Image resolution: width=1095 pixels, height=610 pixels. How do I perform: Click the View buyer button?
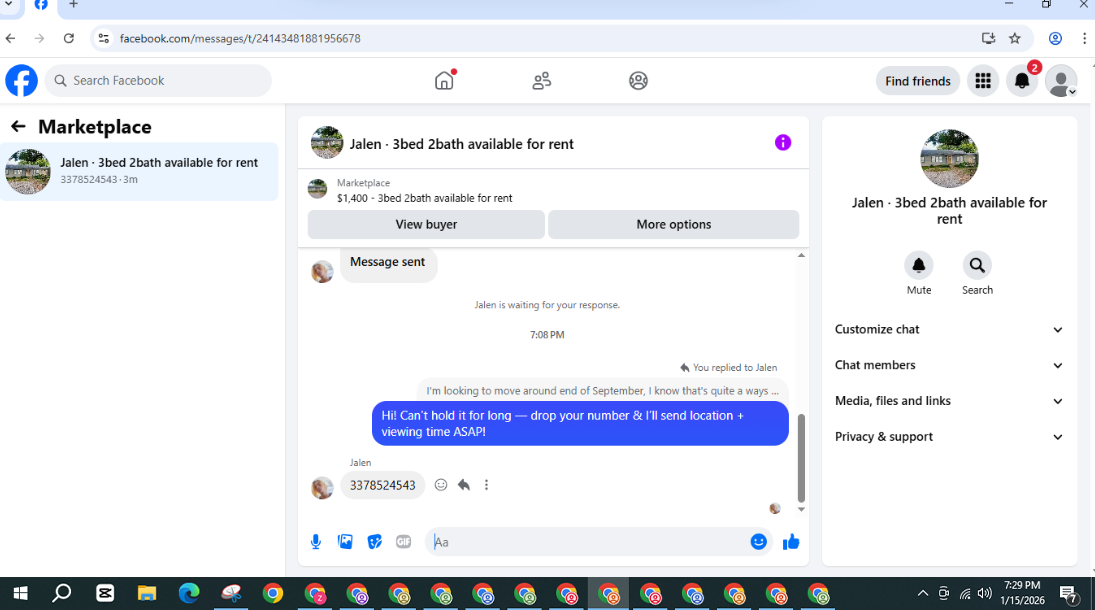click(x=426, y=224)
